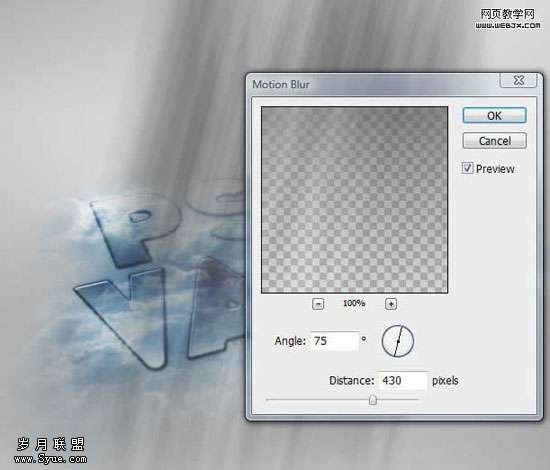Click the www.webjx.com watermark
550x470 pixels.
click(508, 25)
